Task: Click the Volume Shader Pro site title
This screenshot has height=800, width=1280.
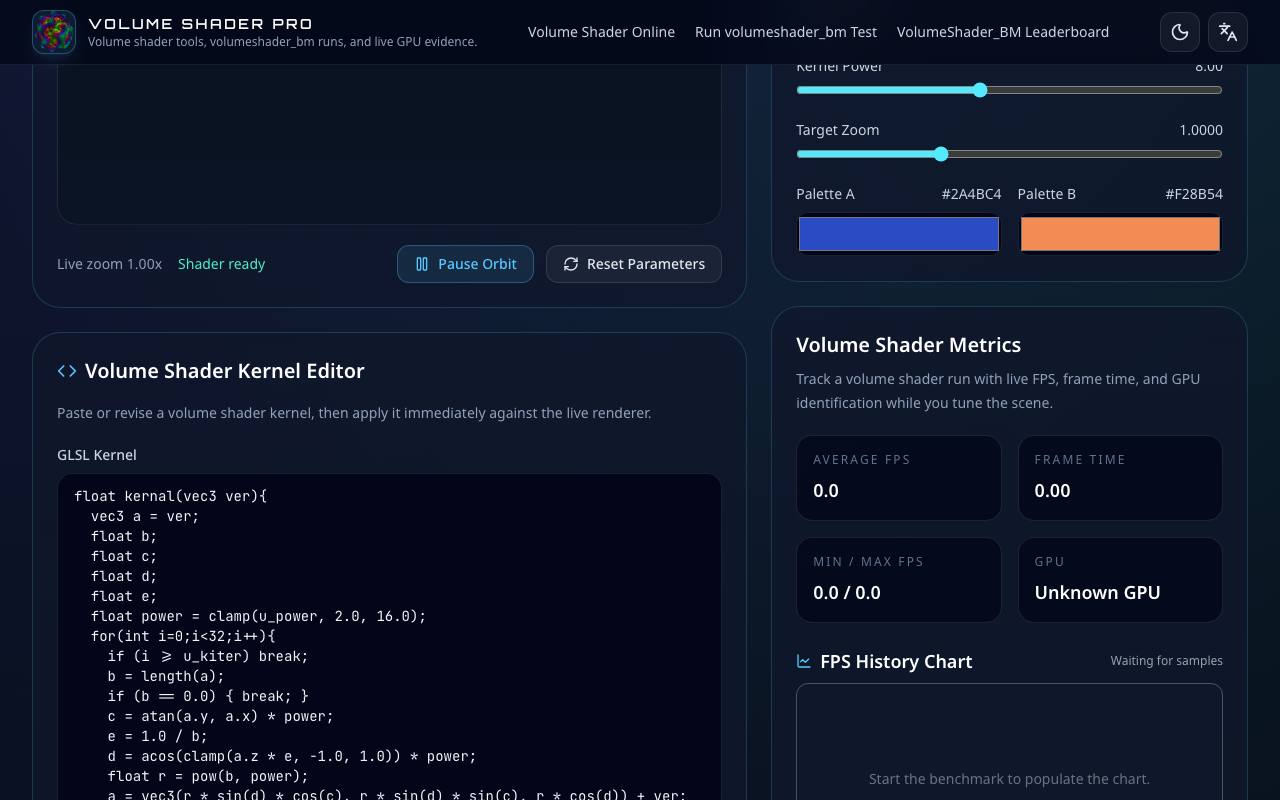Action: click(x=200, y=23)
